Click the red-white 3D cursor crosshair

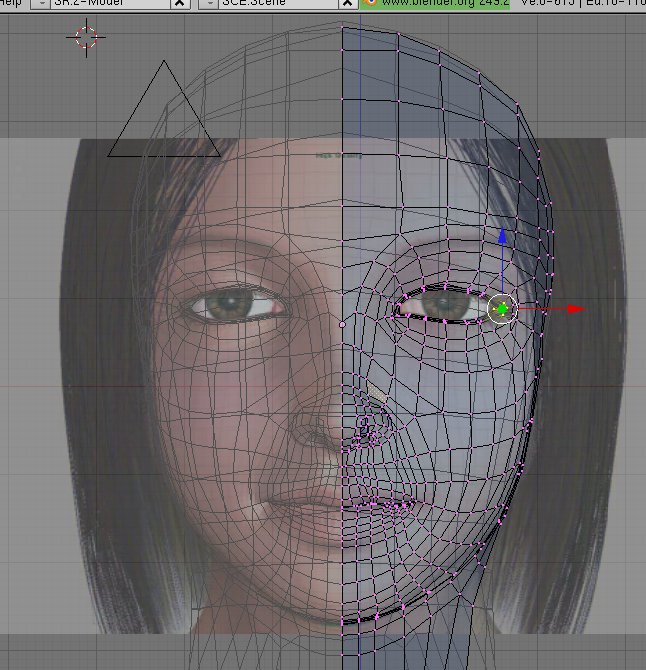(86, 38)
